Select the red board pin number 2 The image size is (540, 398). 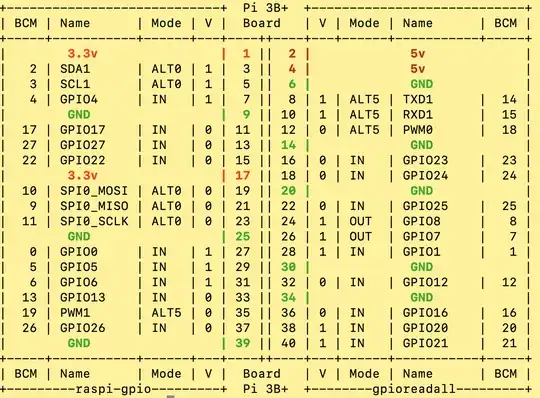(x=292, y=54)
